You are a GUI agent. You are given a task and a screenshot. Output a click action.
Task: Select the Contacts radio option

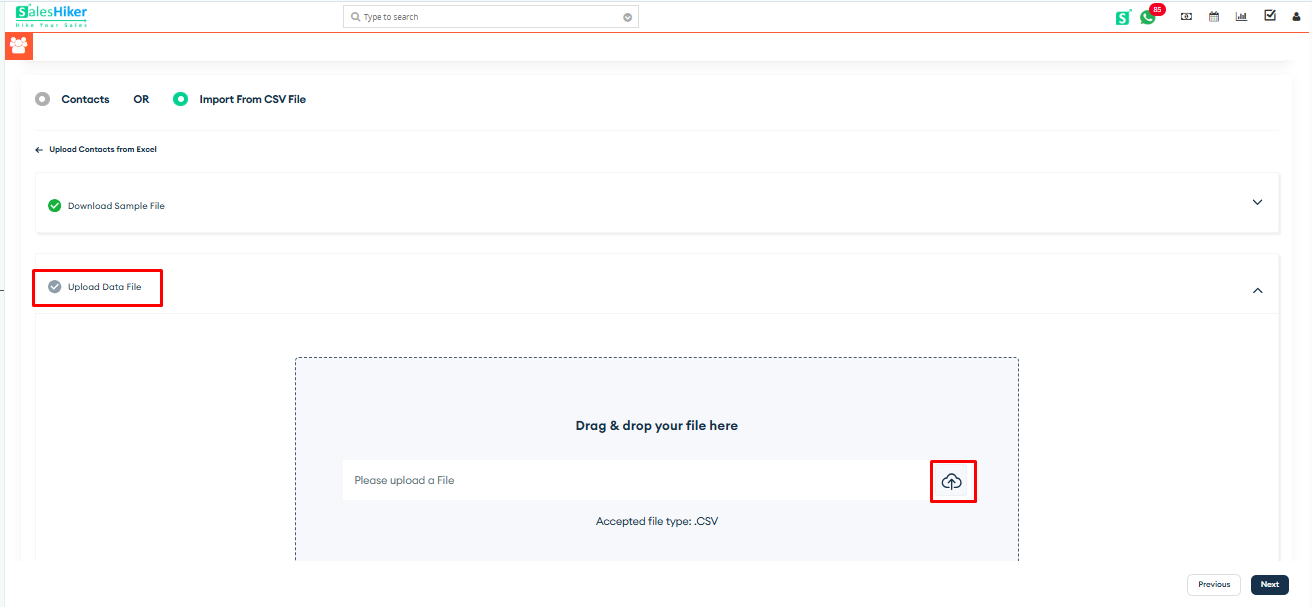(x=42, y=99)
